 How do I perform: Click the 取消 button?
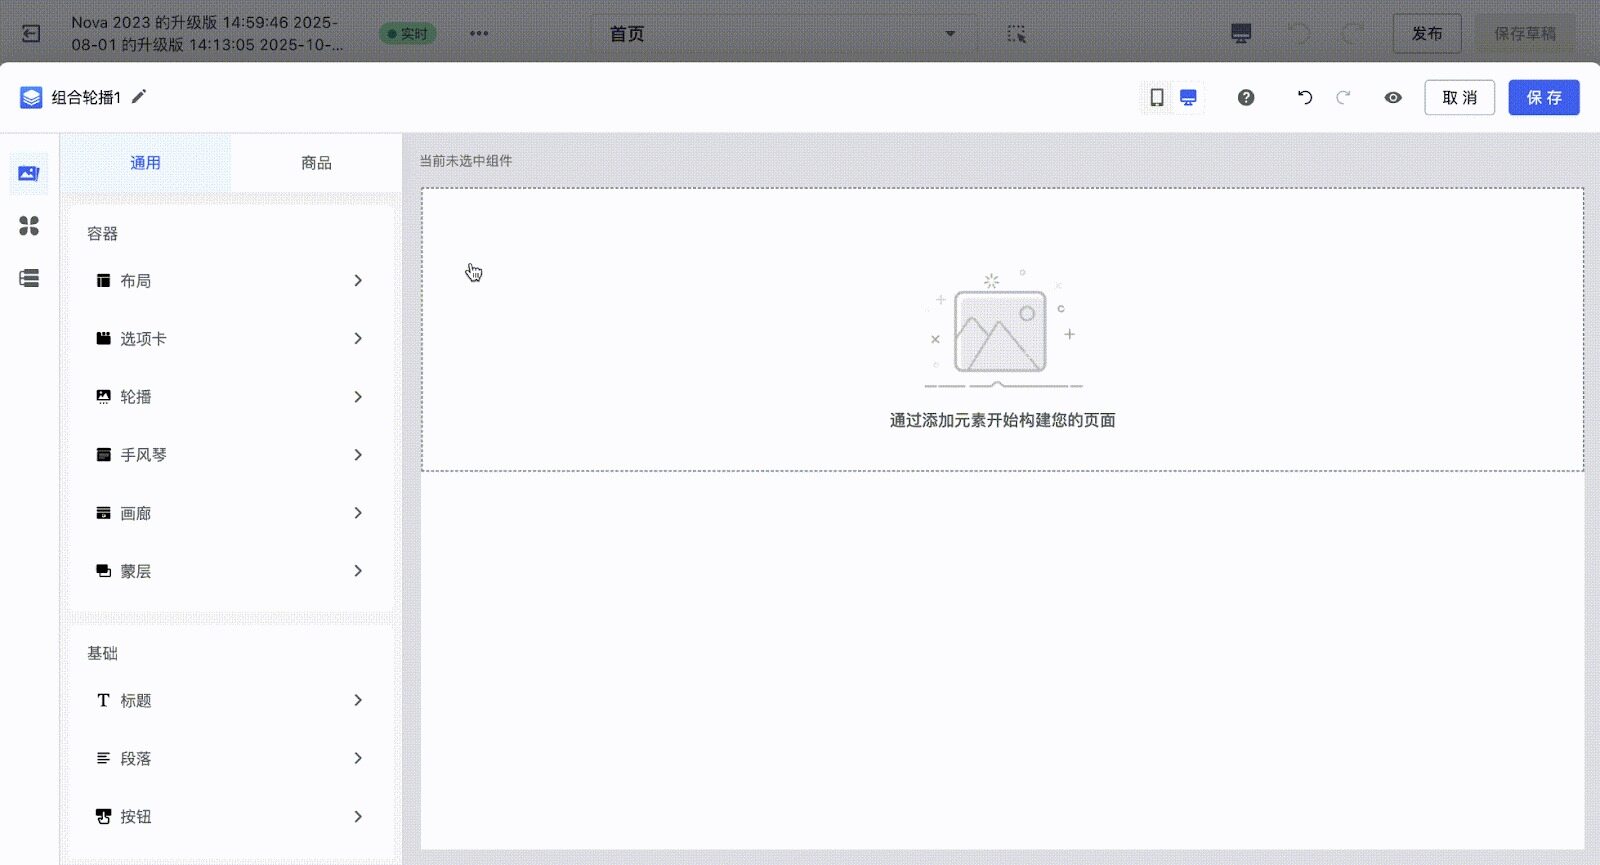click(x=1459, y=98)
